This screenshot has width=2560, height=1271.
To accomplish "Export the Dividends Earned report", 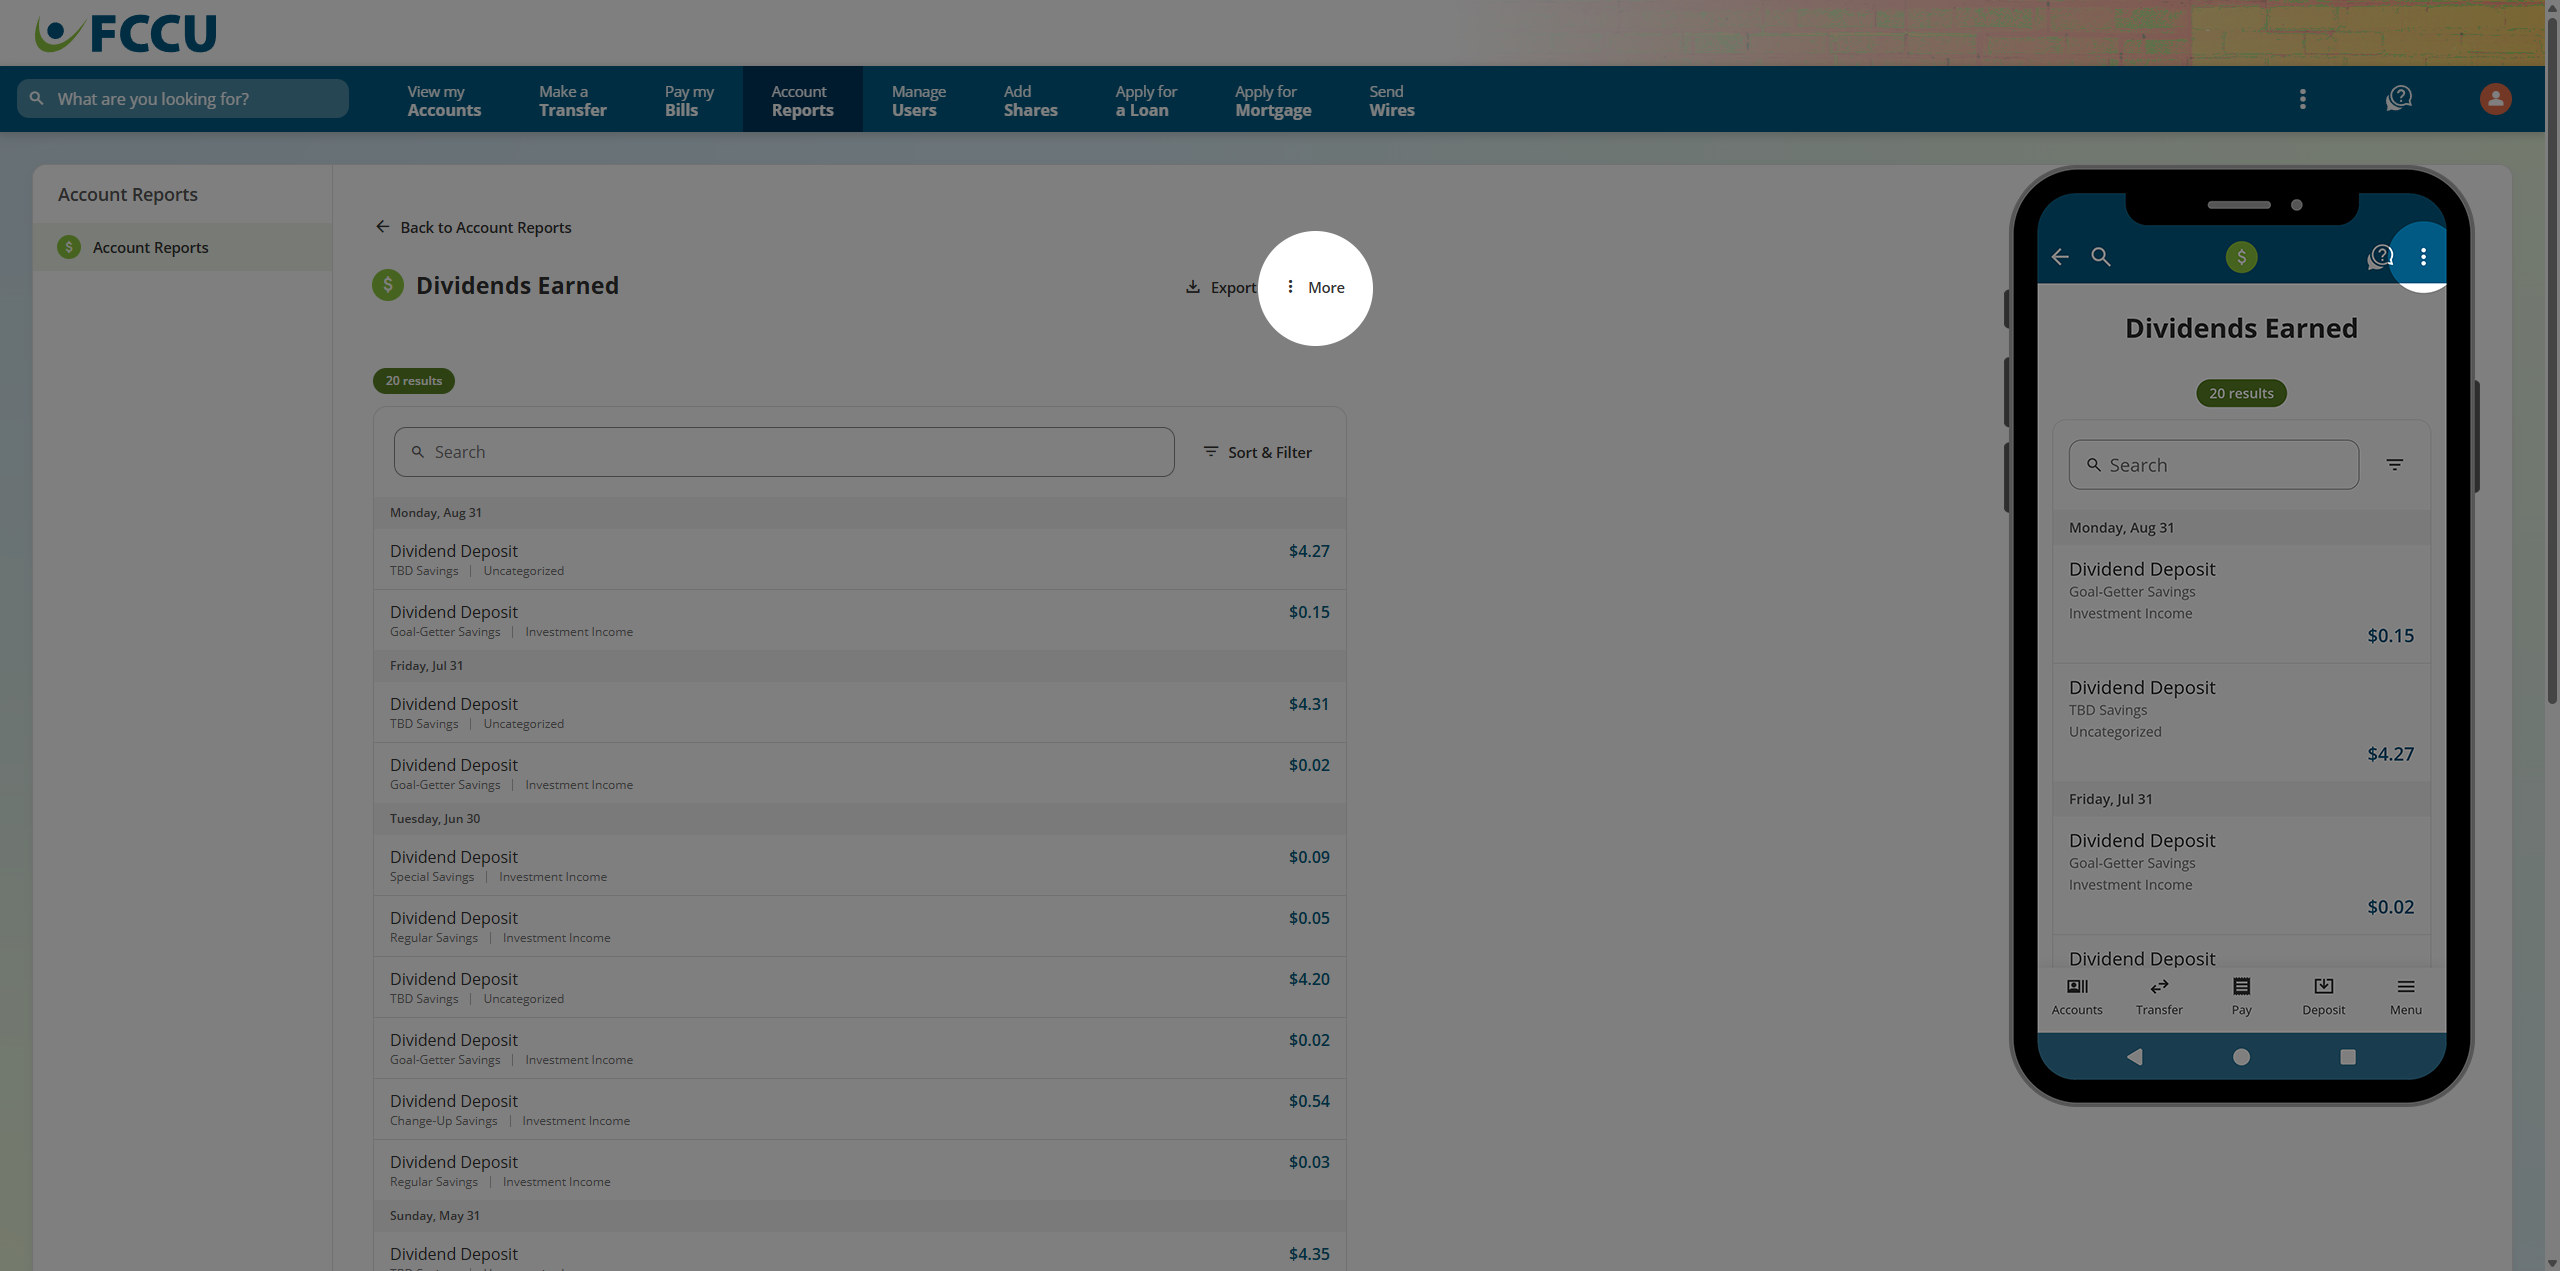I will (x=1221, y=288).
